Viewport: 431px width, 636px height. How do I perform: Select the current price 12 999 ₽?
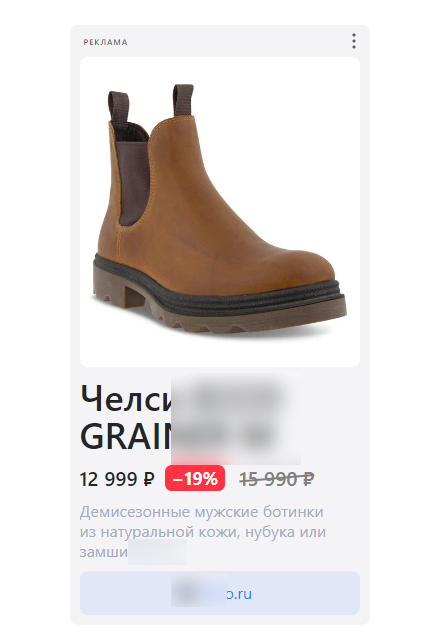117,479
